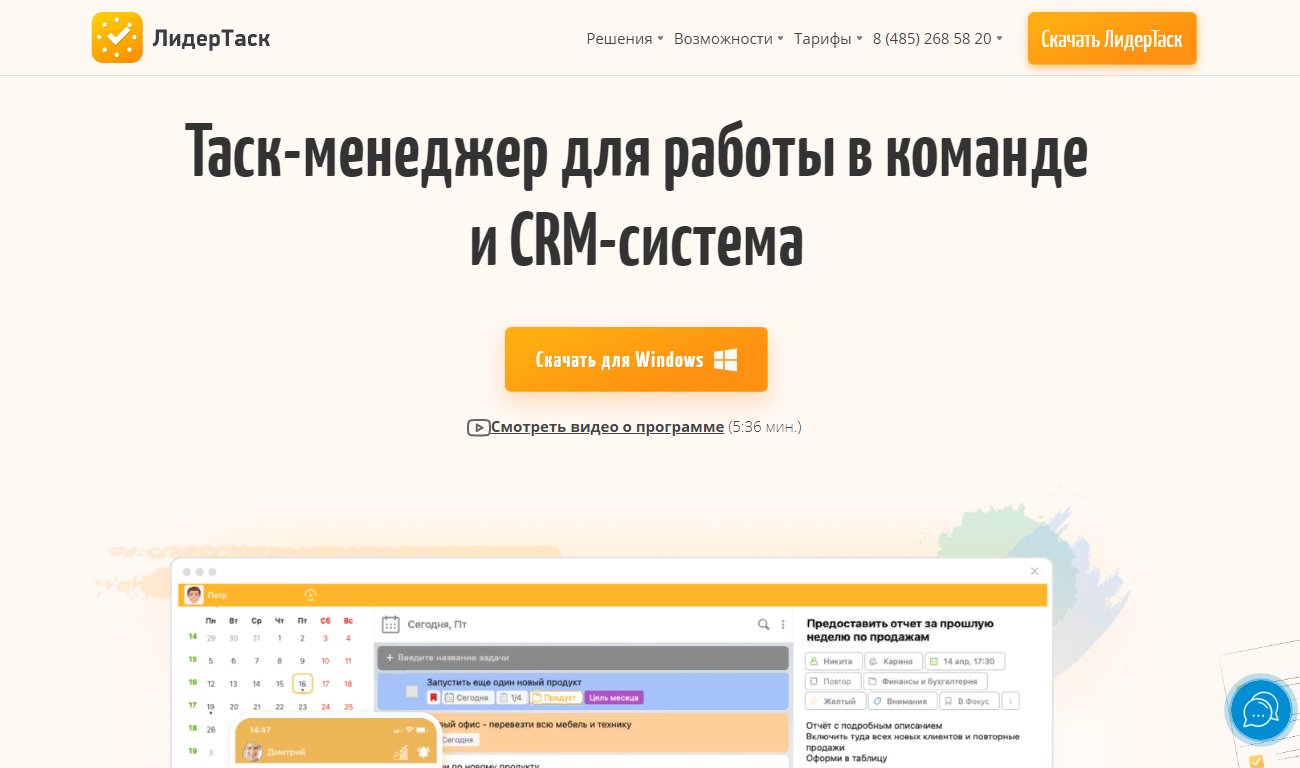Click the calendar icon beside Сегодня, Пт
The image size is (1300, 768).
[391, 624]
